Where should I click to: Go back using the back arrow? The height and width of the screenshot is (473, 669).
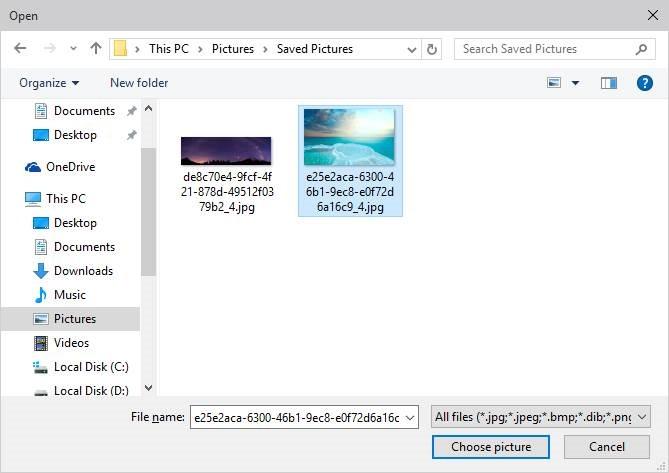(x=20, y=48)
